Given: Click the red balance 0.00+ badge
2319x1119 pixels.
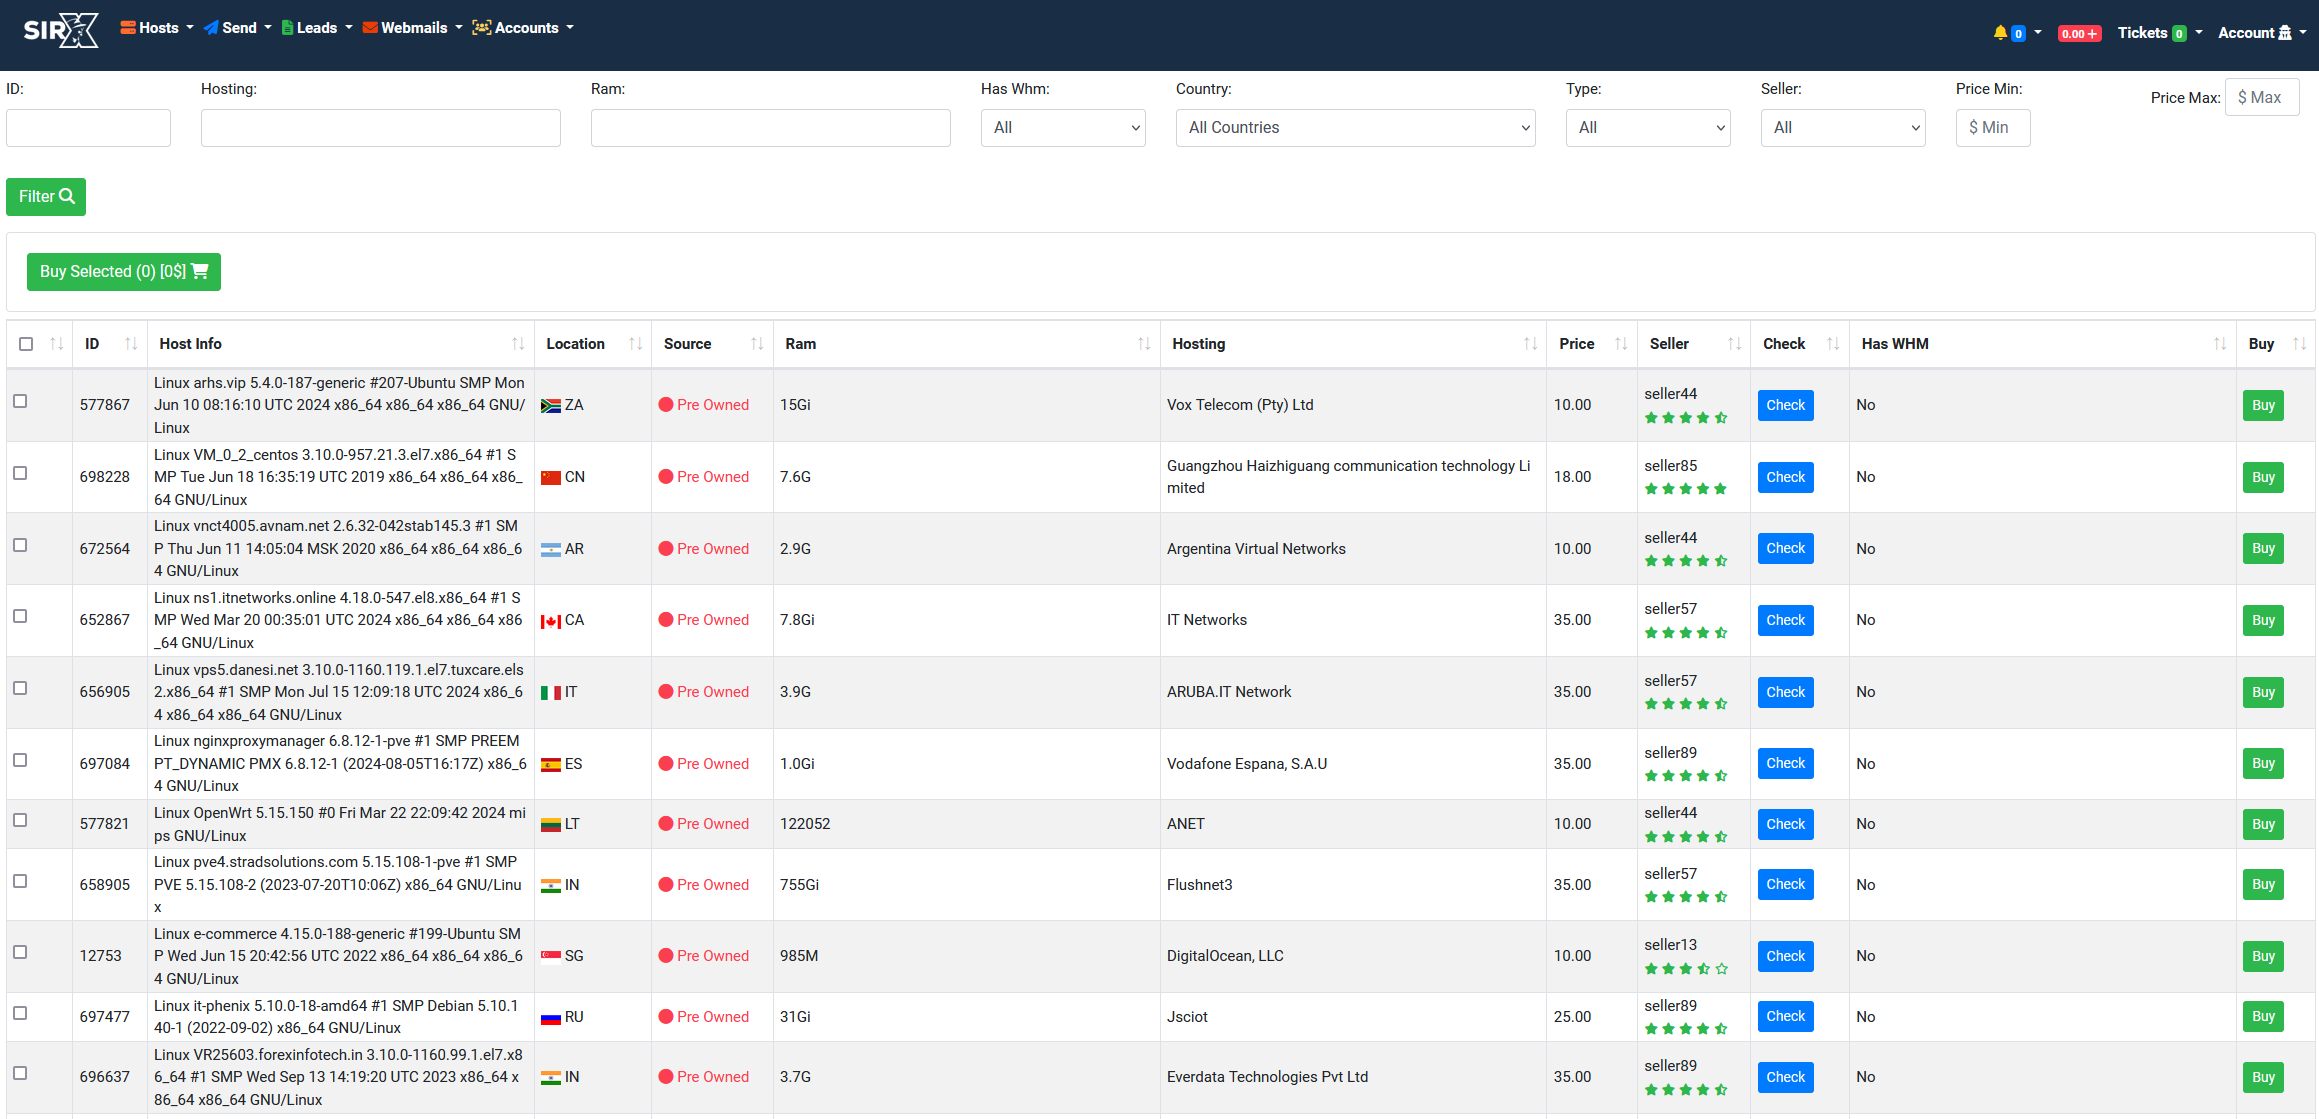Looking at the screenshot, I should [x=2079, y=34].
